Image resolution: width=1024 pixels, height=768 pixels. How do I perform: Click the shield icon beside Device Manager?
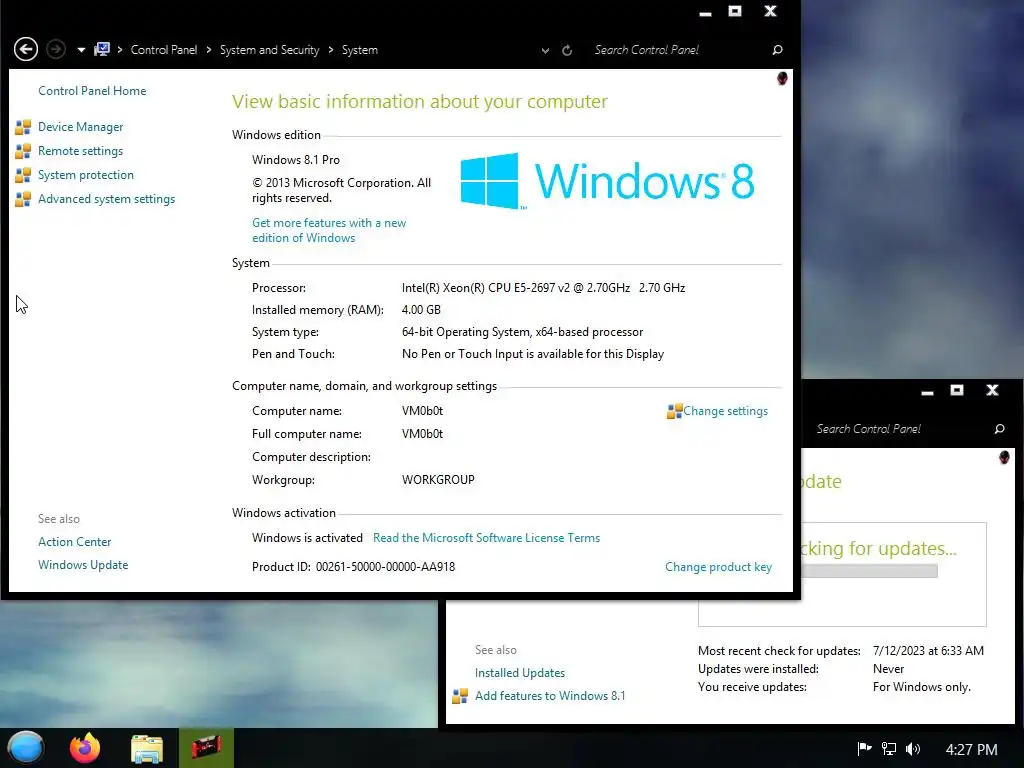tap(23, 127)
